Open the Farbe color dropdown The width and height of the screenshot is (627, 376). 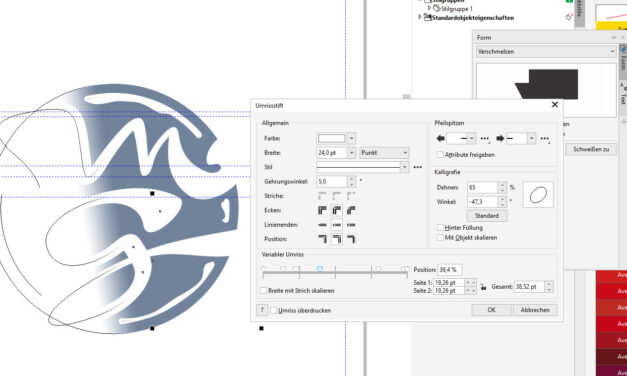pyautogui.click(x=351, y=138)
